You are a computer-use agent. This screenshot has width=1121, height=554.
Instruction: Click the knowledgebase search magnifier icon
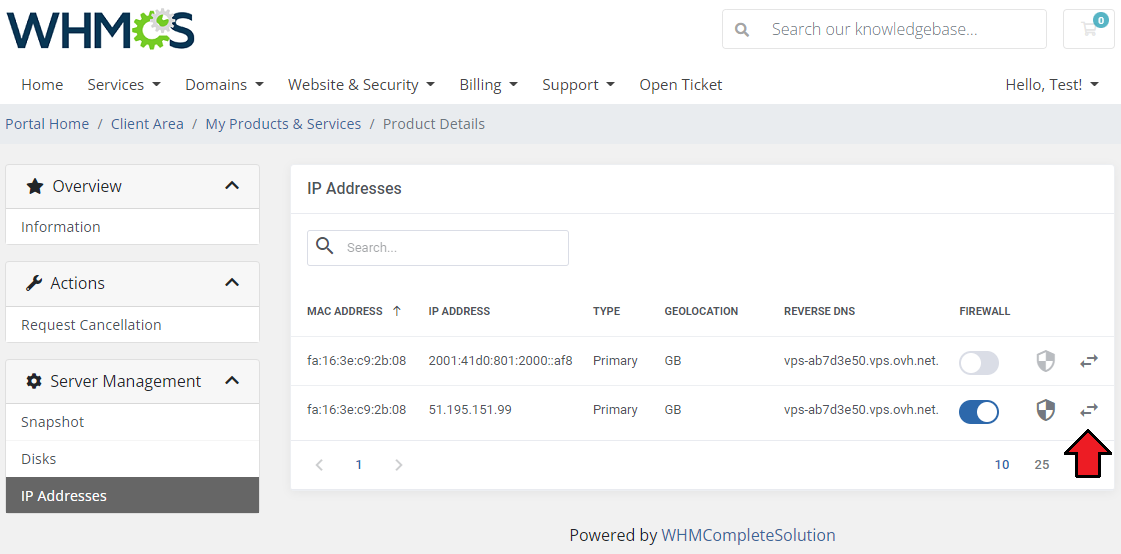pos(742,29)
